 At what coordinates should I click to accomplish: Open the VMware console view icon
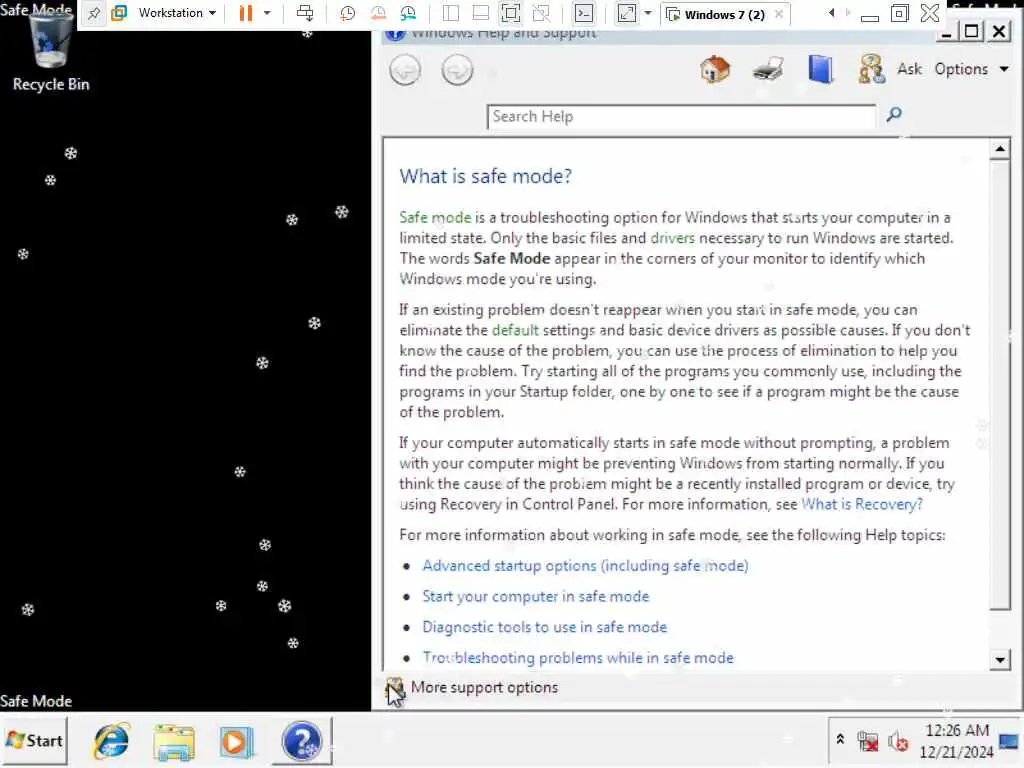(x=583, y=14)
